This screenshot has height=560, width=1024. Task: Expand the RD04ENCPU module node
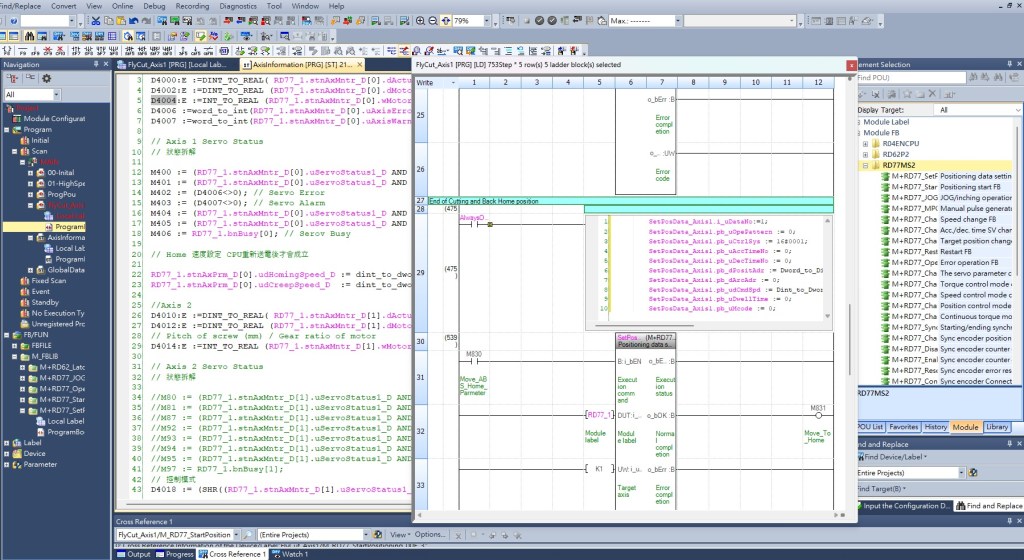click(x=866, y=144)
